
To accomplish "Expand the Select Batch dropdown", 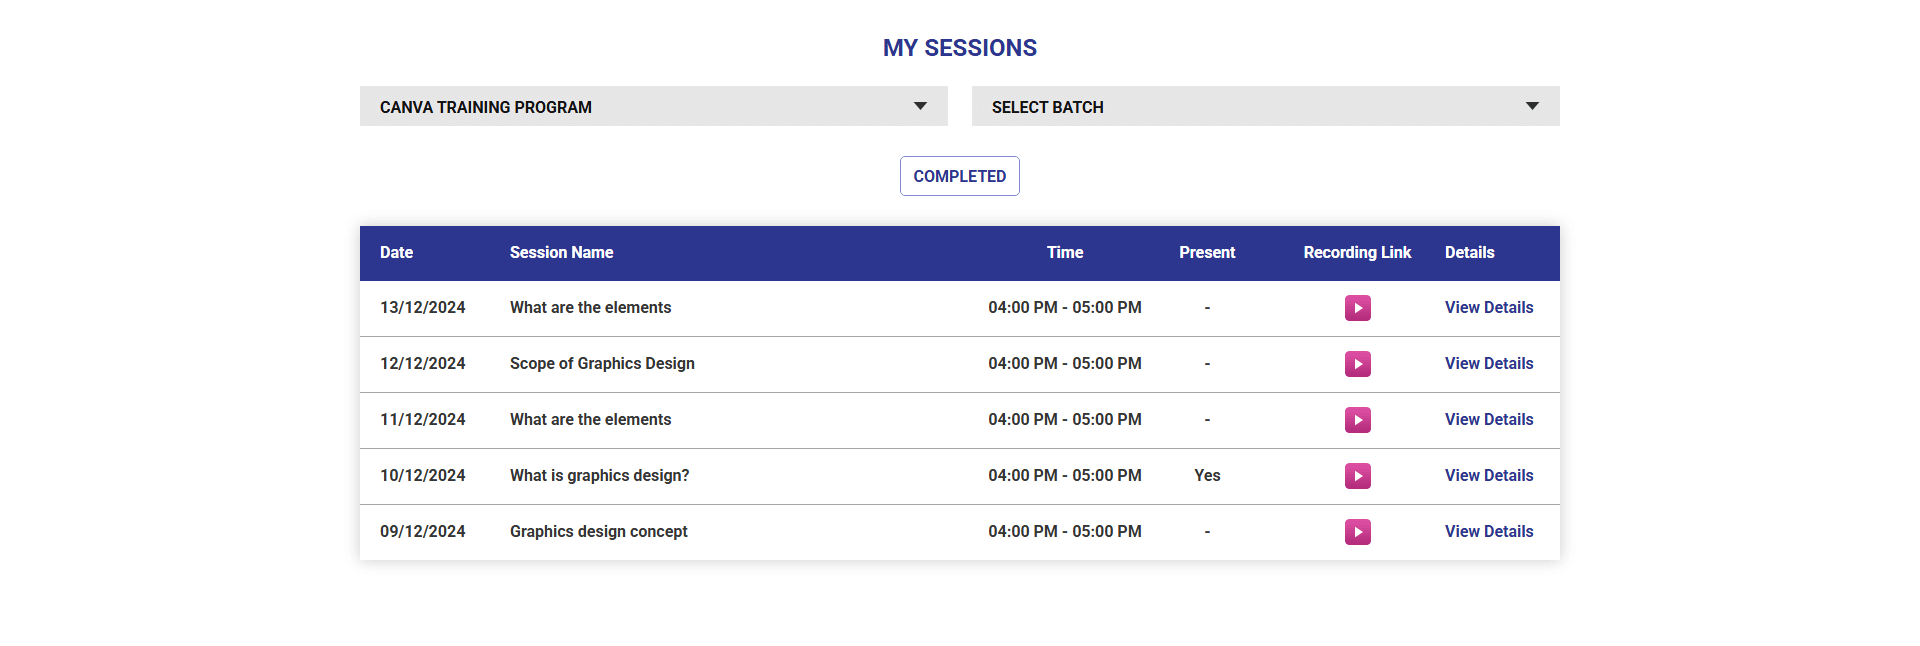I will 1265,106.
